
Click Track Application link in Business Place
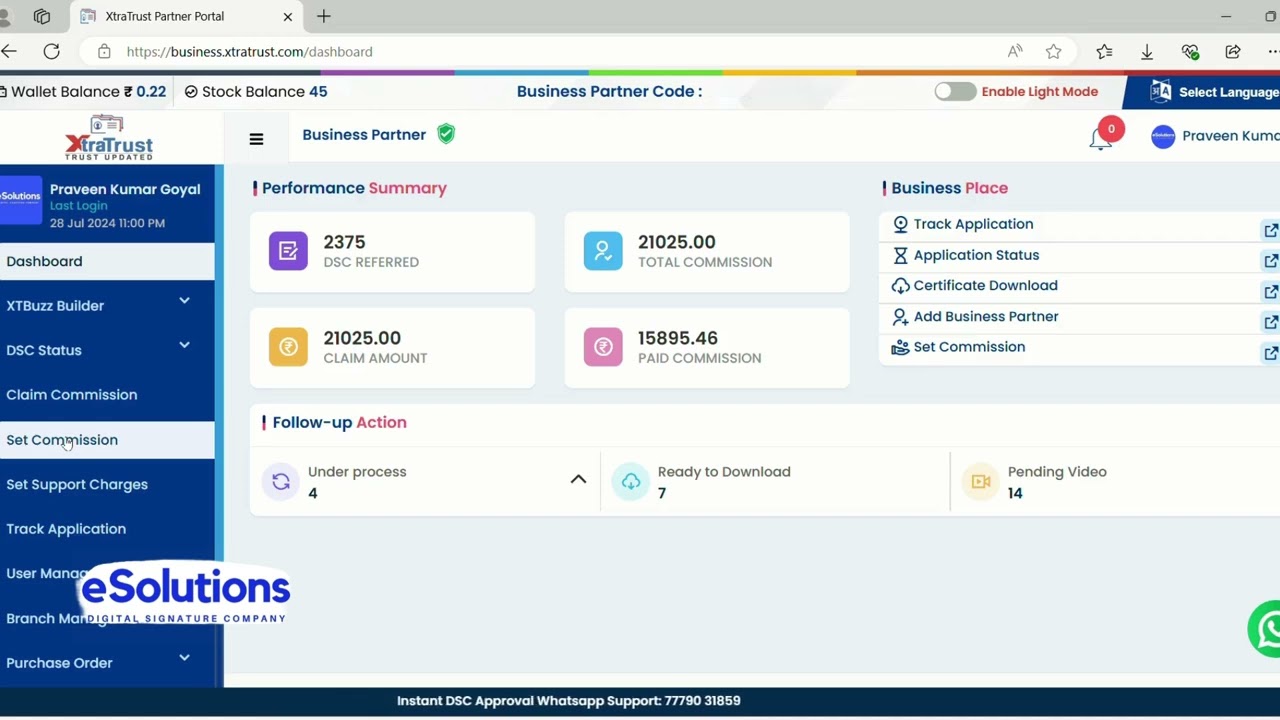coord(973,224)
